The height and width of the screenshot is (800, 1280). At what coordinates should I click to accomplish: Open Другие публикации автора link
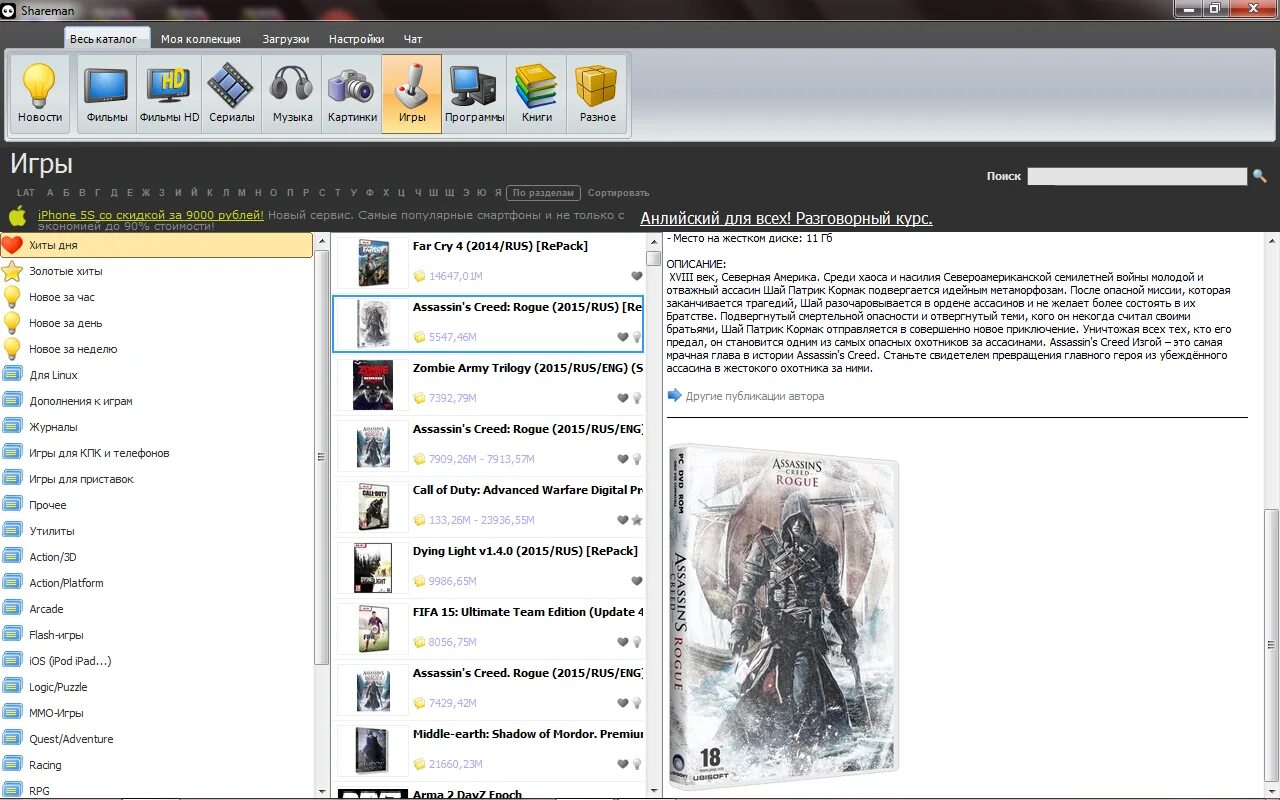point(755,396)
